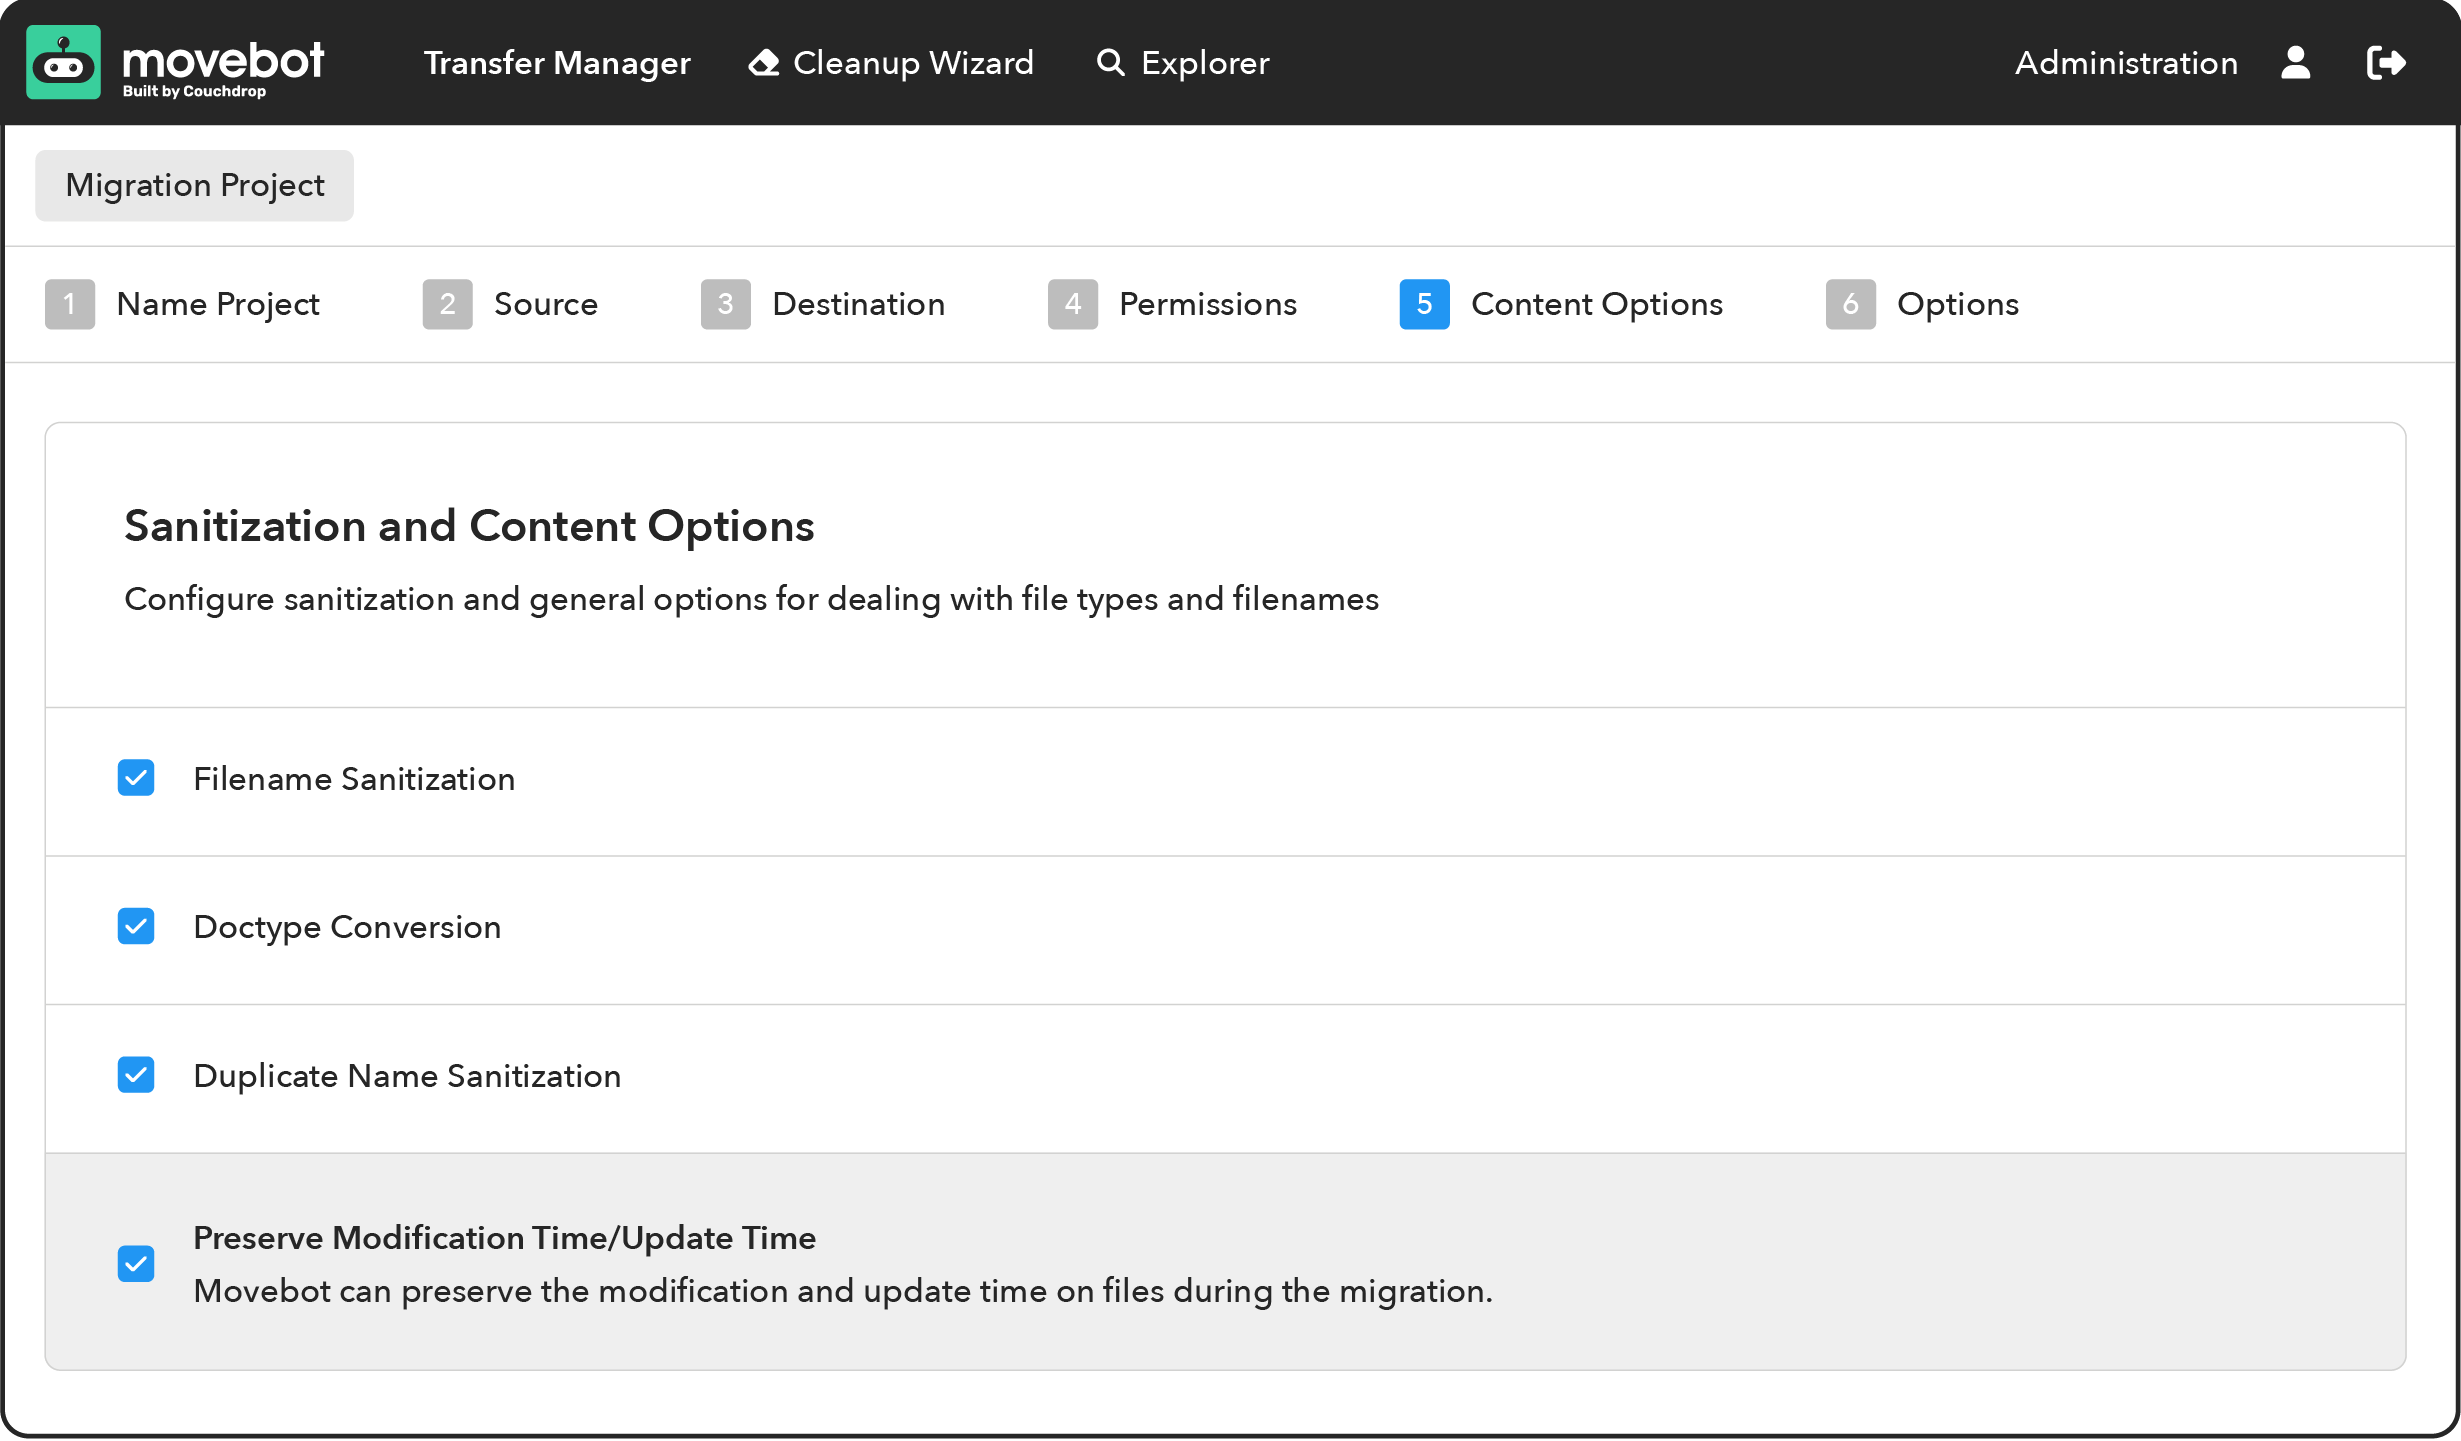Click the Explorer magnifying glass icon
2461x1441 pixels.
point(1110,63)
